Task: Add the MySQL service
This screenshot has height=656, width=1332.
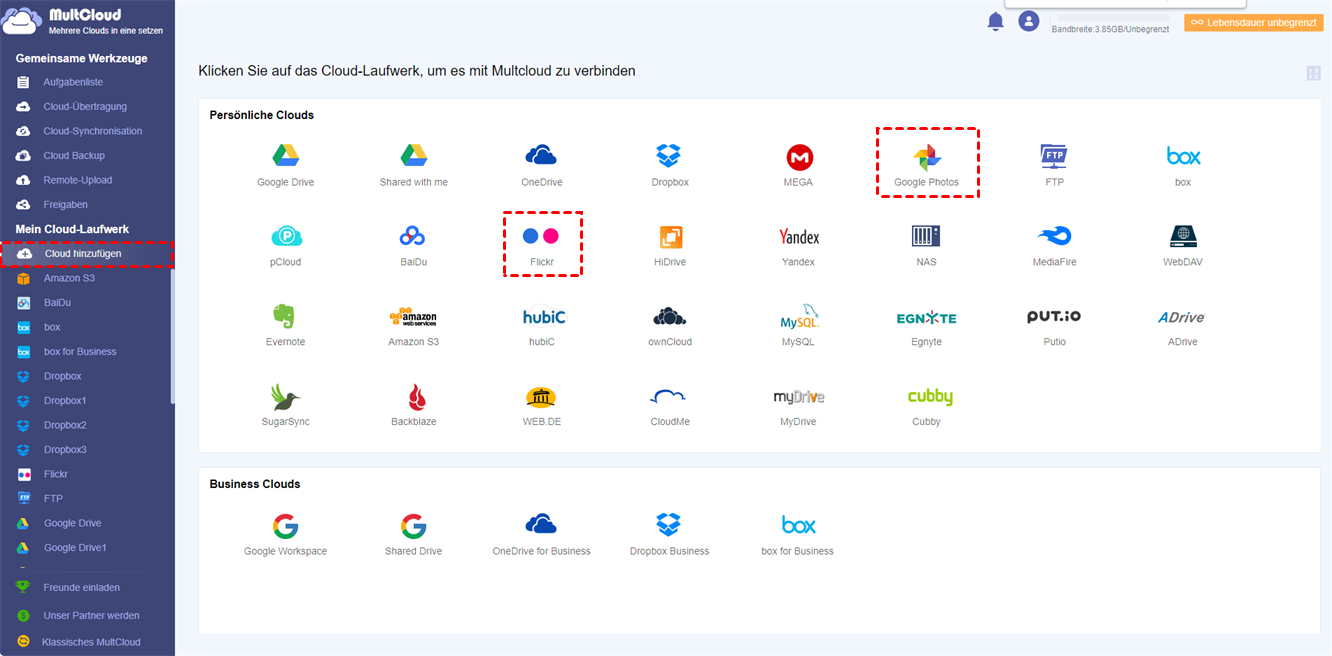Action: [799, 317]
